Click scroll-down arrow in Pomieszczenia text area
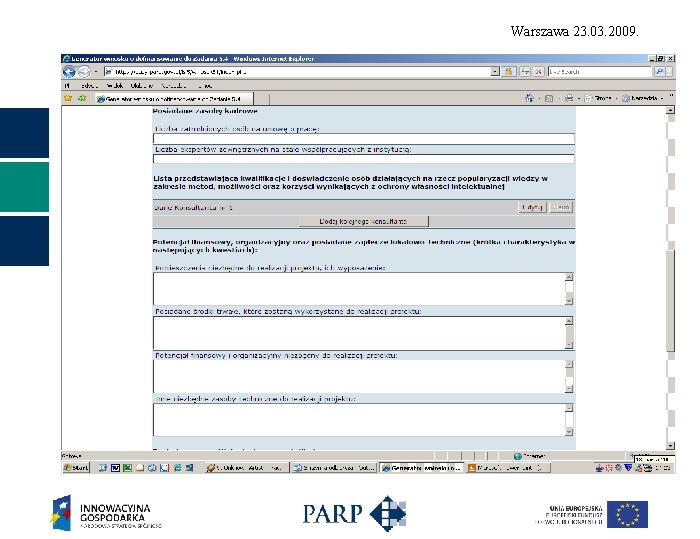Screen dimensions: 700x539 tap(569, 301)
